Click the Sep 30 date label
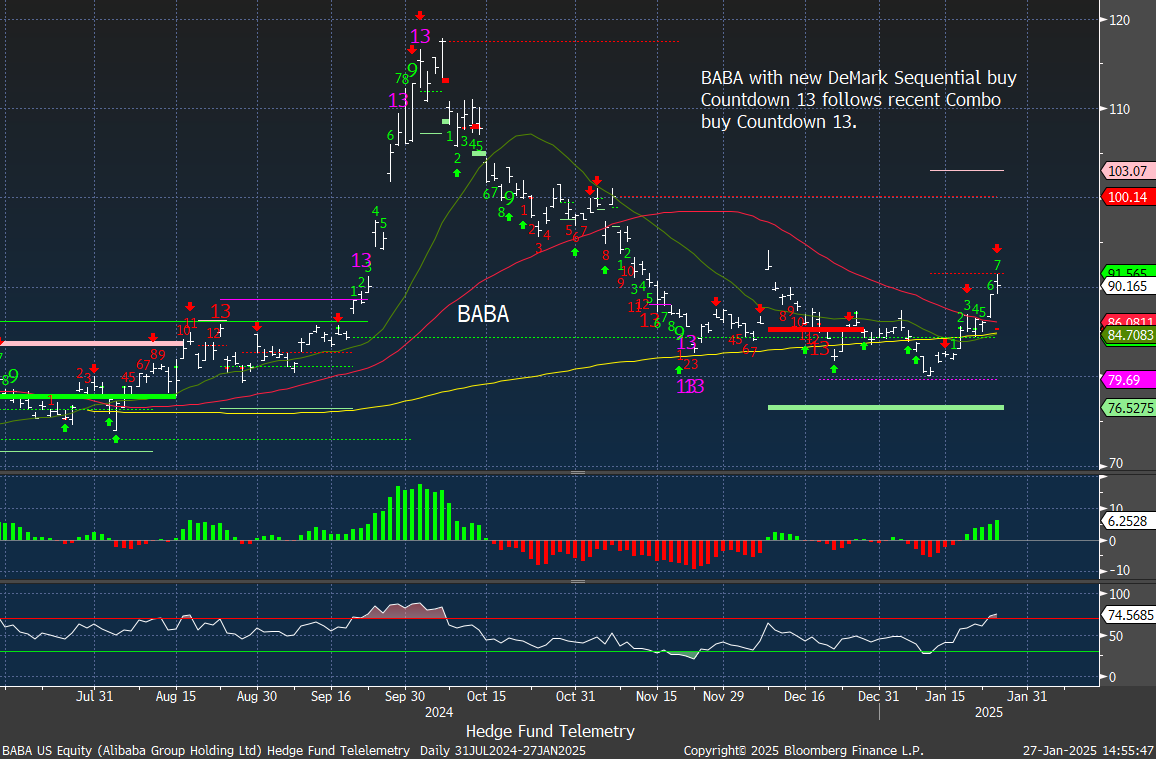 (405, 696)
